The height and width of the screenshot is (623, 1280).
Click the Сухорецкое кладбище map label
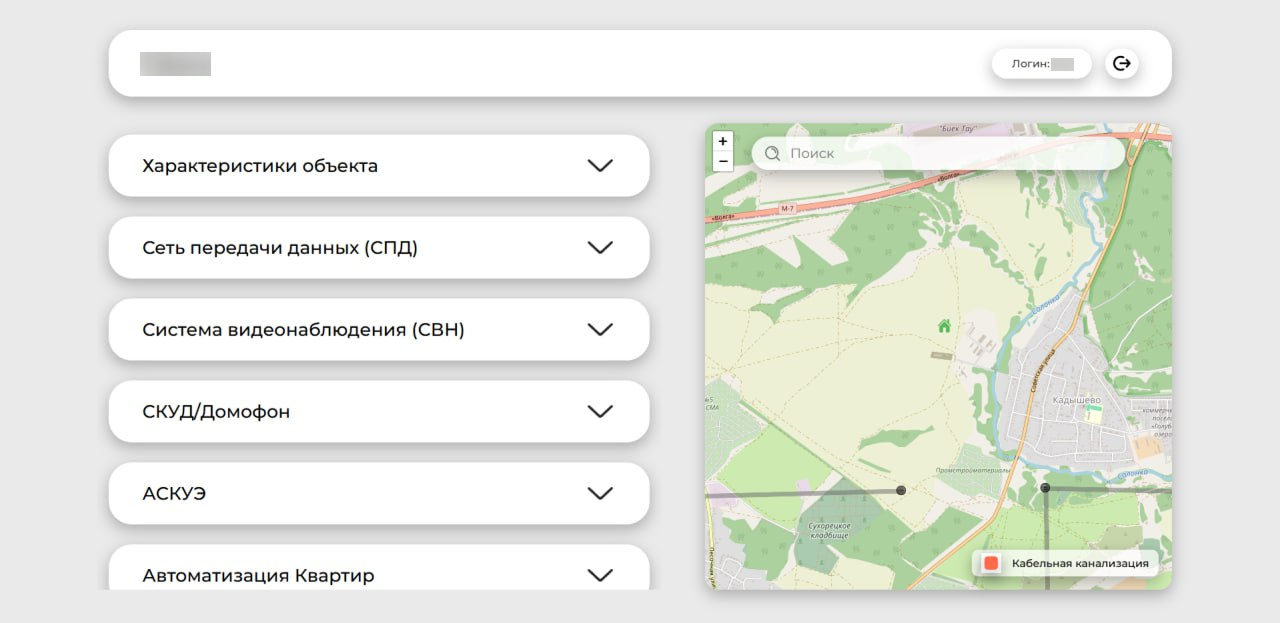829,530
